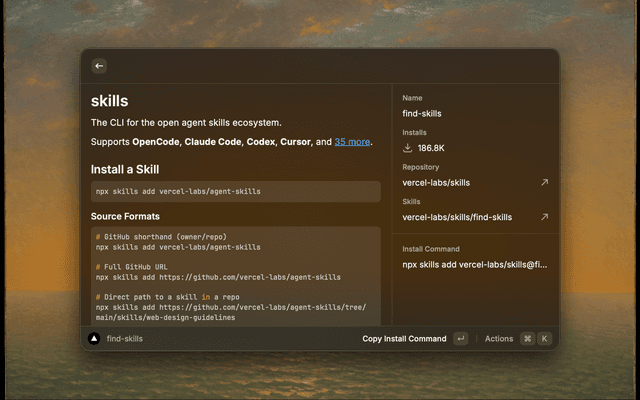
Task: Click the back arrow button
Action: coord(99,66)
